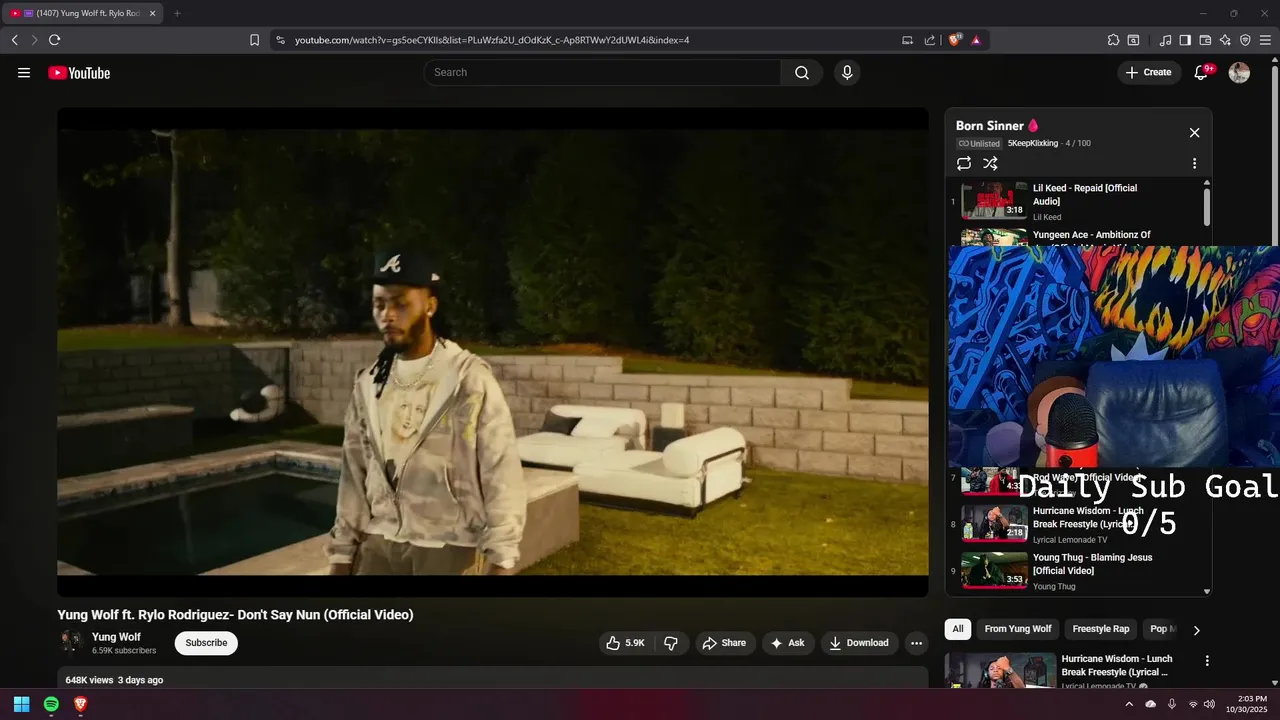Start voice search with the microphone

(847, 72)
